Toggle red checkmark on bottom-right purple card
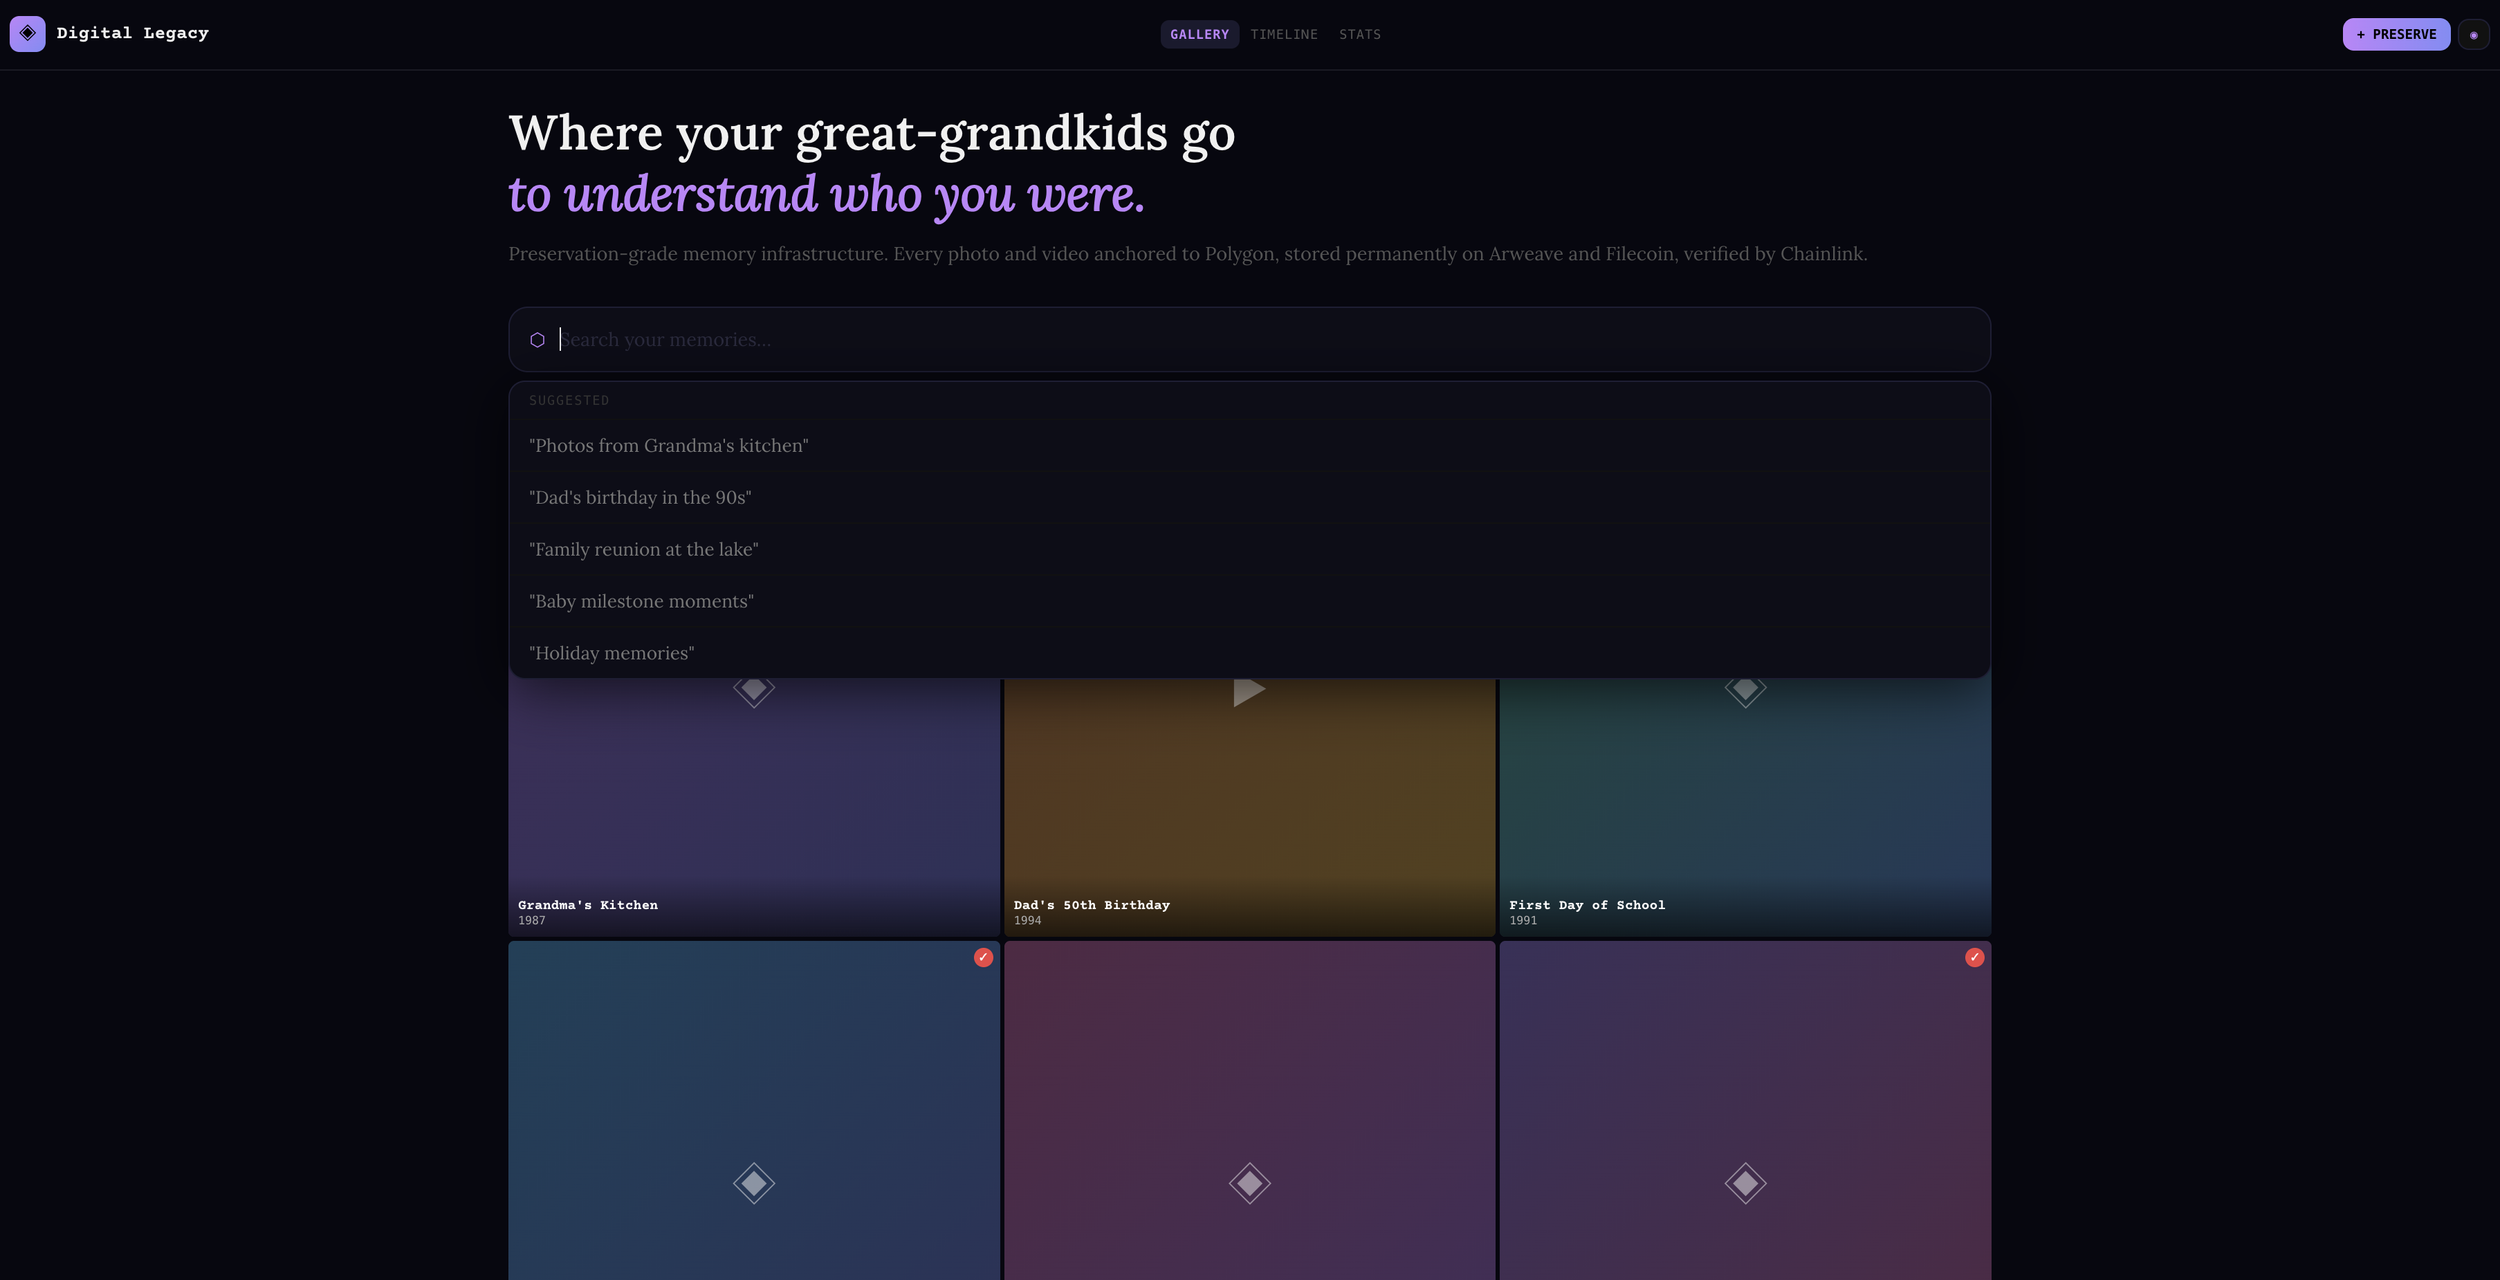The image size is (2500, 1280). point(1974,957)
